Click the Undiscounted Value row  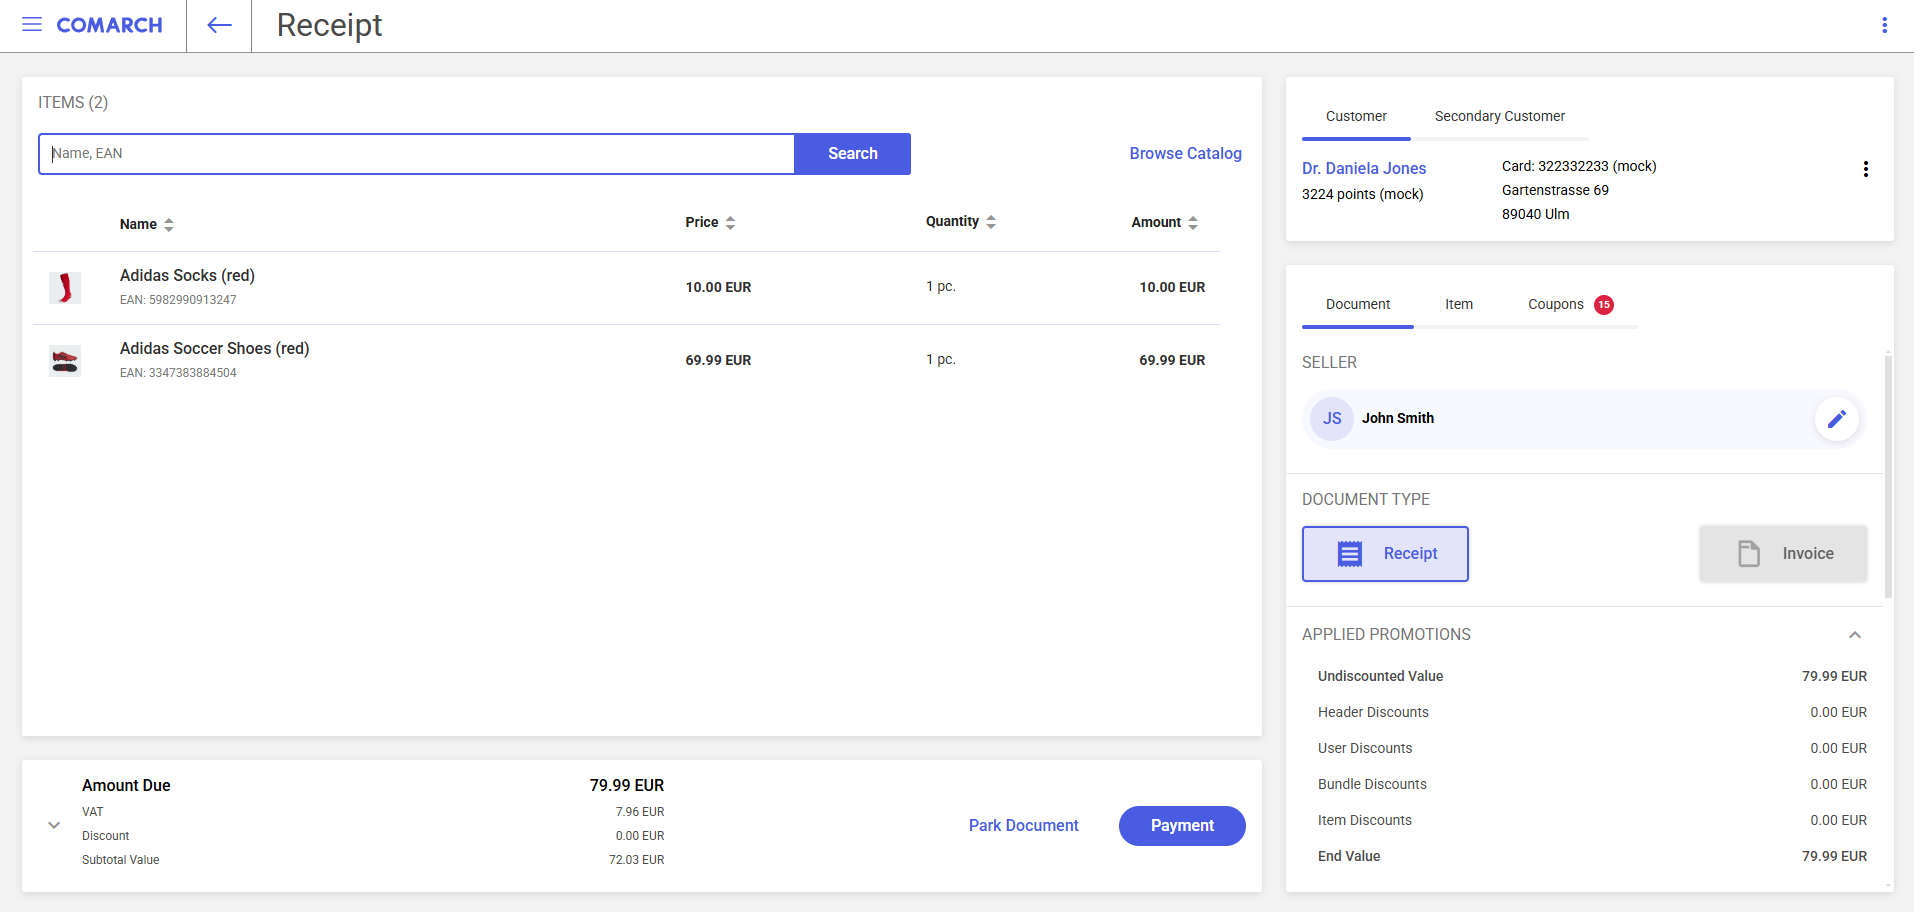[1592, 677]
